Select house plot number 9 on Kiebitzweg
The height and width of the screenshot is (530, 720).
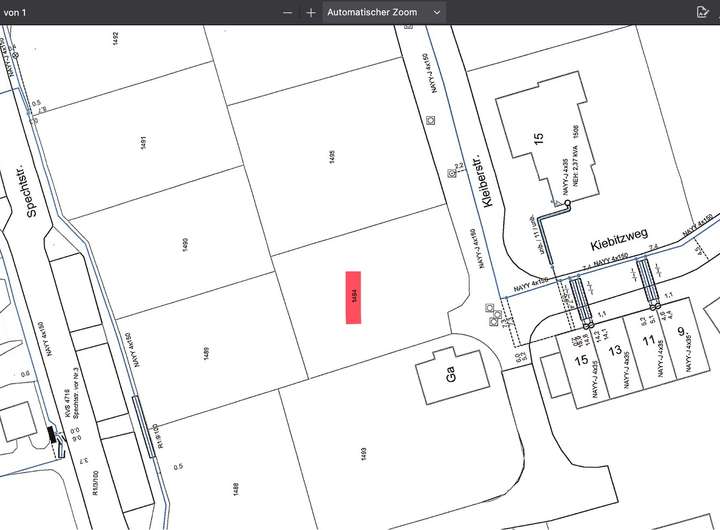(x=681, y=334)
